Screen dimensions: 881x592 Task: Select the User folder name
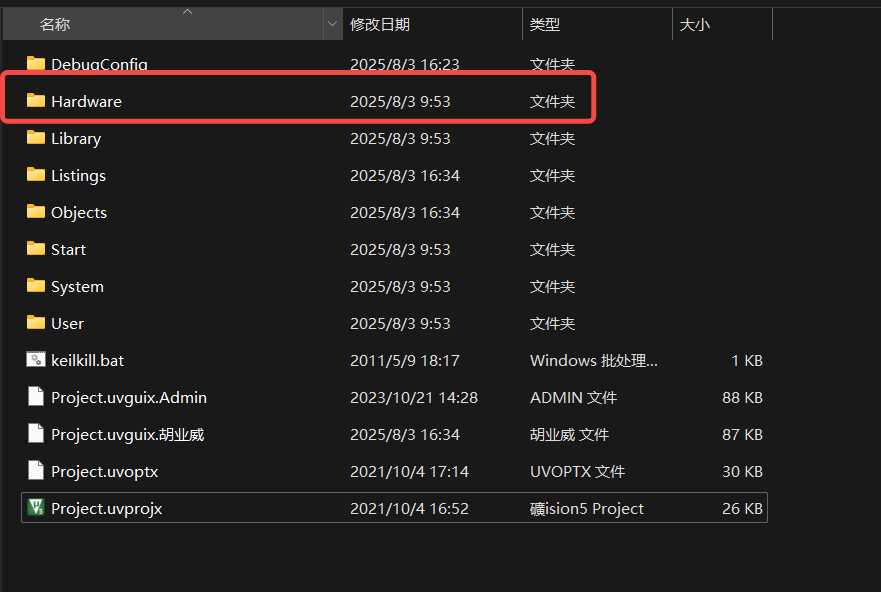point(67,324)
